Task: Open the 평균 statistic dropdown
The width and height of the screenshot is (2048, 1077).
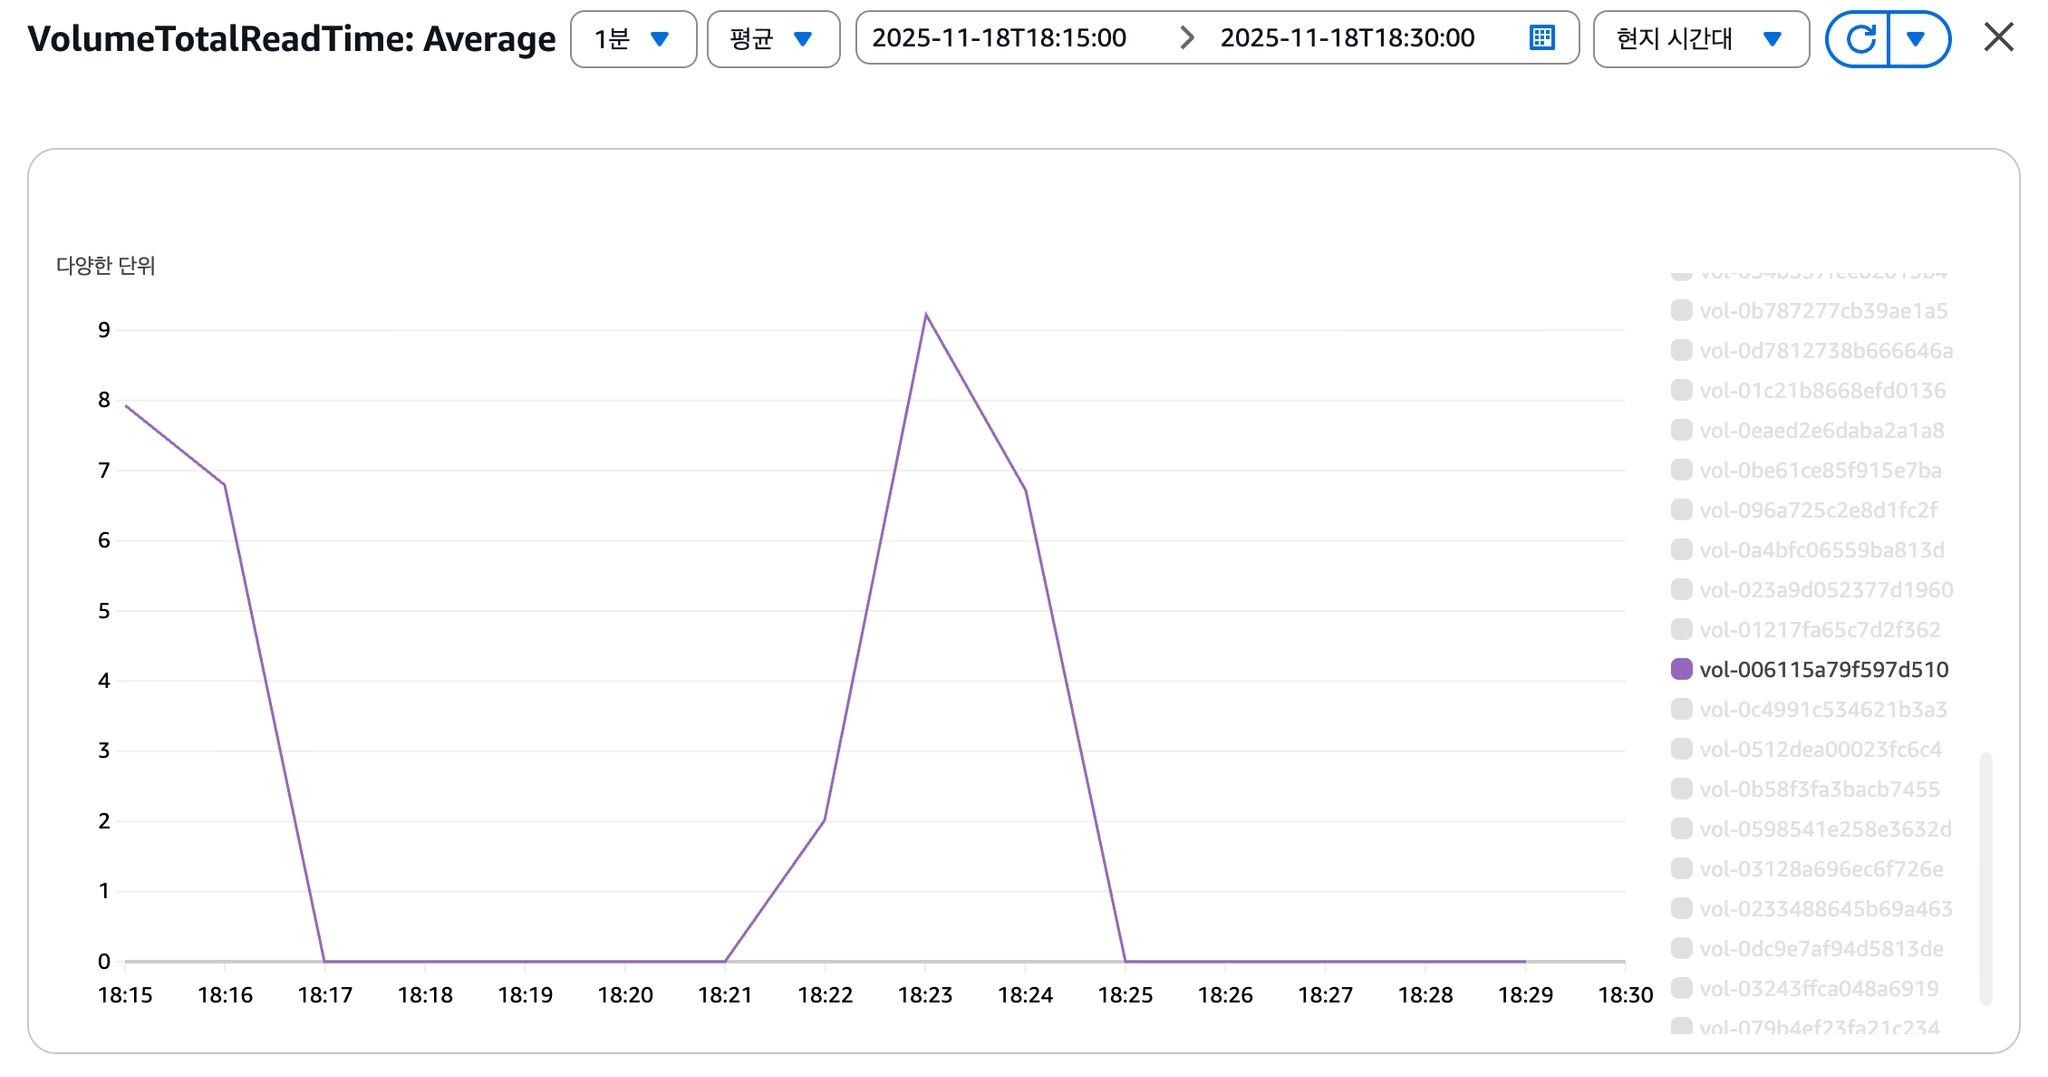Action: (773, 39)
